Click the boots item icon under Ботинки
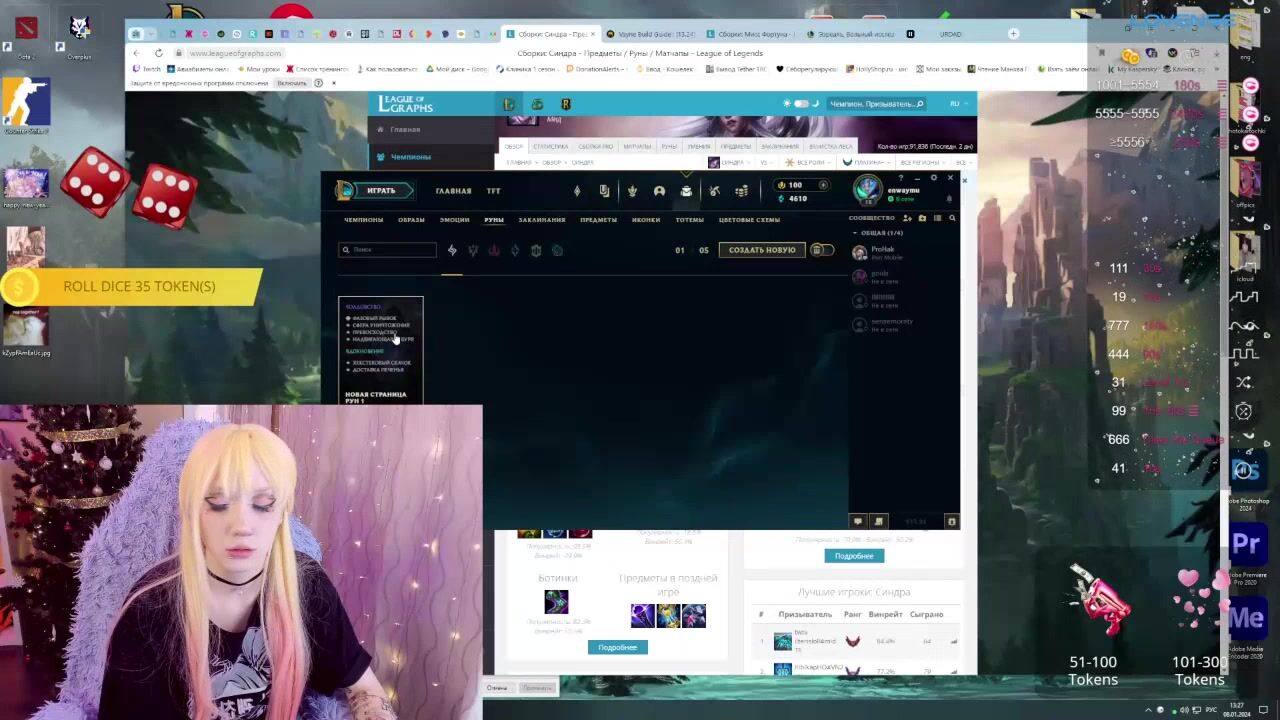 click(556, 602)
